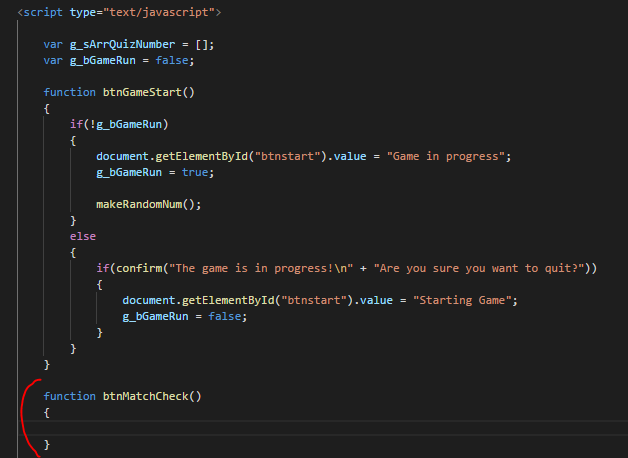The width and height of the screenshot is (628, 458).
Task: Click the function keyword before btnMatchCheck
Action: [x=70, y=396]
